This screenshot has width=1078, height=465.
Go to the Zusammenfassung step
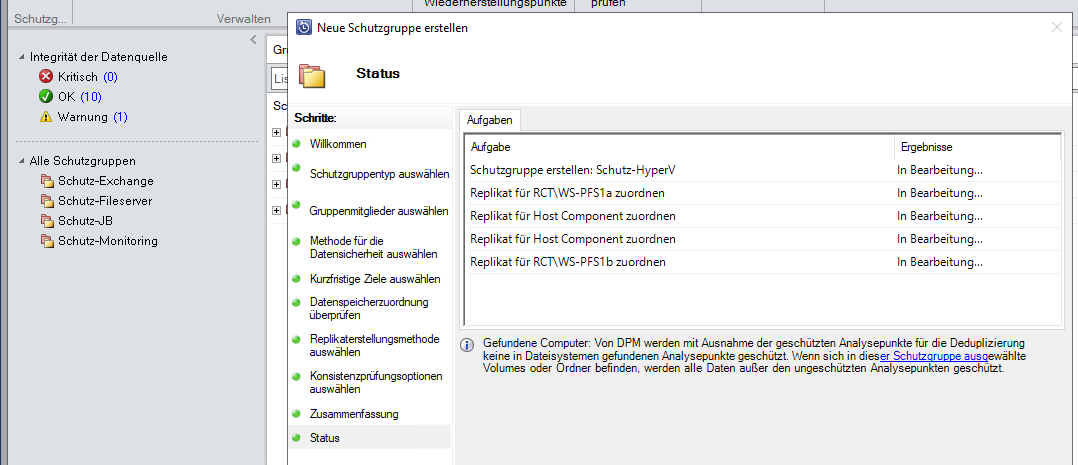click(x=354, y=414)
